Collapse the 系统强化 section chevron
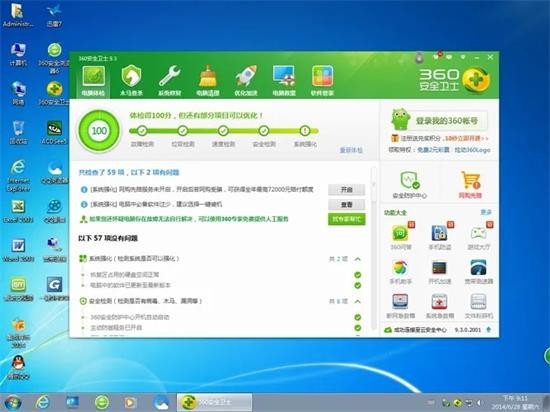This screenshot has height=412, width=550. [358, 259]
